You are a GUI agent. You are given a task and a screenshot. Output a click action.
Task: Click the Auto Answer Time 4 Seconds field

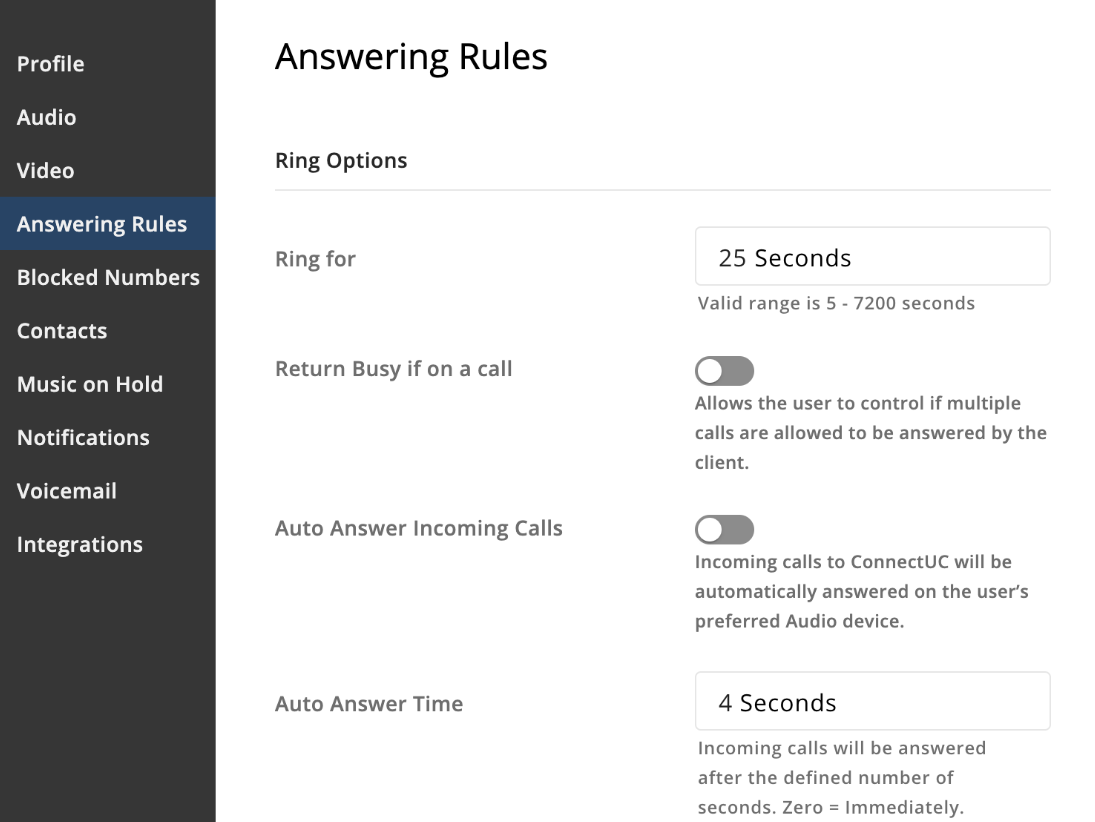[x=872, y=701]
